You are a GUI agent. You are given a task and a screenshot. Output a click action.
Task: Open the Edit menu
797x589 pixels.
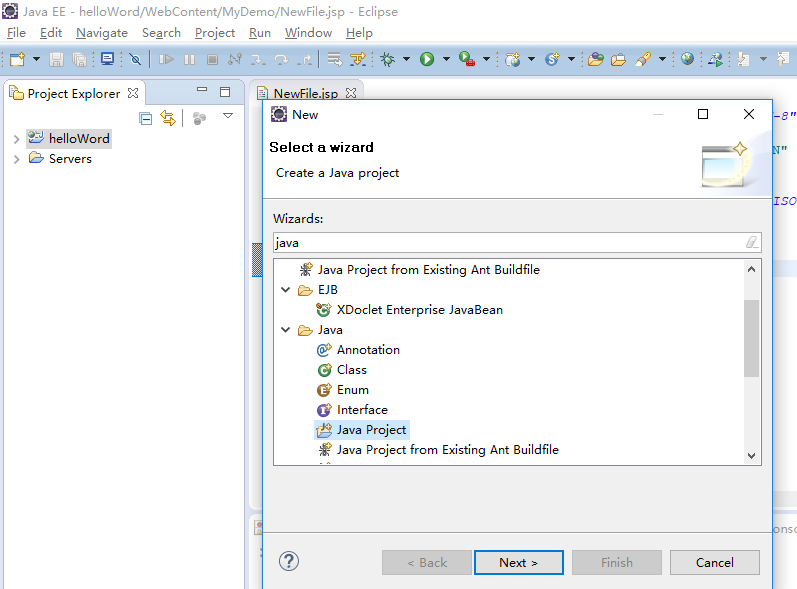click(51, 33)
